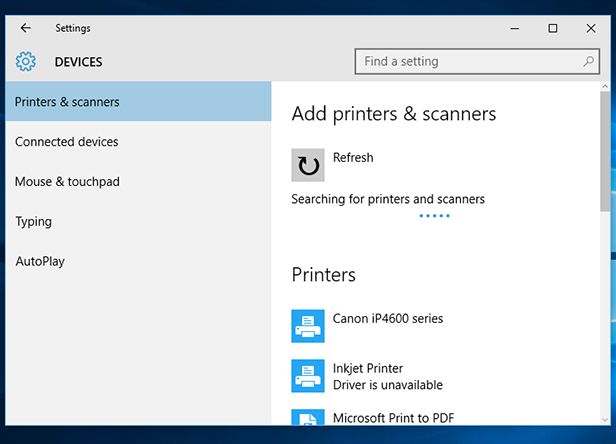Click the Inkjet Printer icon
Image resolution: width=616 pixels, height=444 pixels.
pos(308,376)
